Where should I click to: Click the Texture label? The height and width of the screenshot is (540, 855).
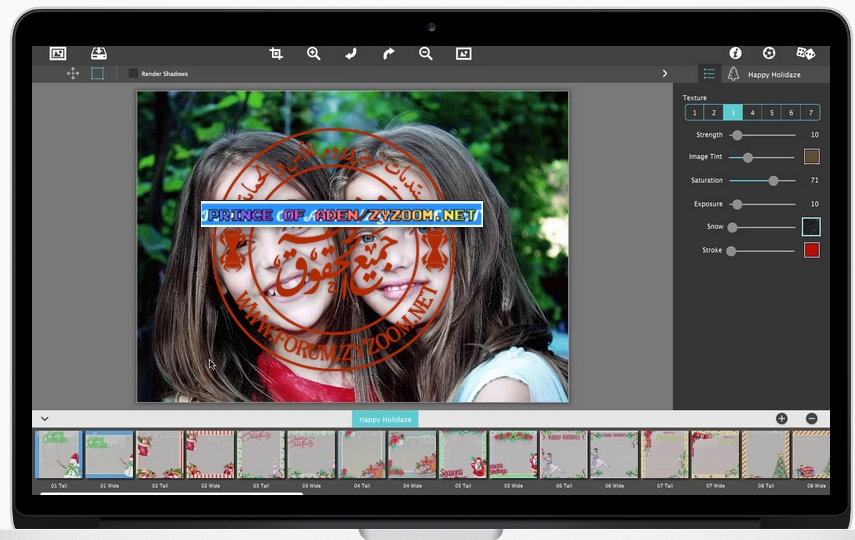694,98
